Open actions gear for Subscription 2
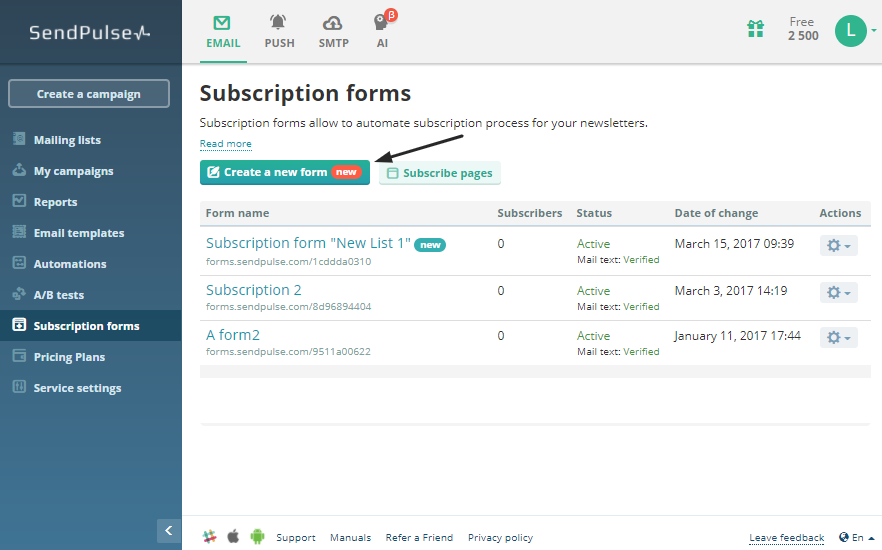The width and height of the screenshot is (882, 550). coord(839,292)
